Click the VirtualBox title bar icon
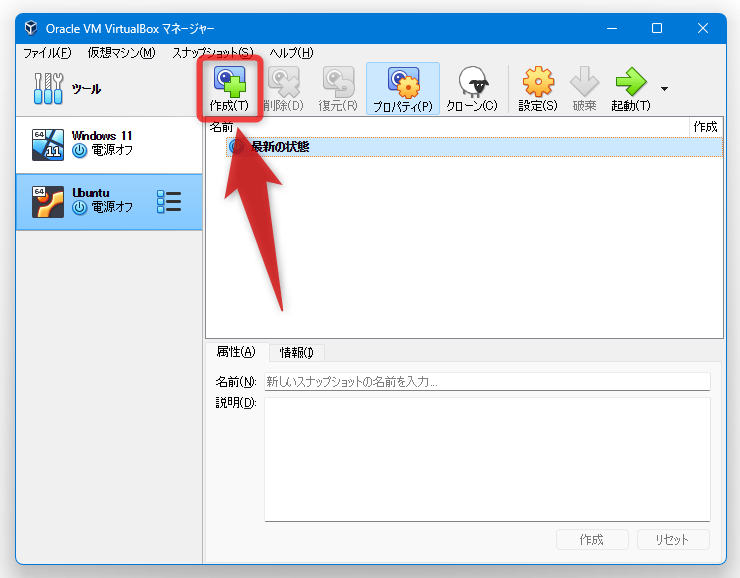The image size is (740, 578). coord(31,28)
